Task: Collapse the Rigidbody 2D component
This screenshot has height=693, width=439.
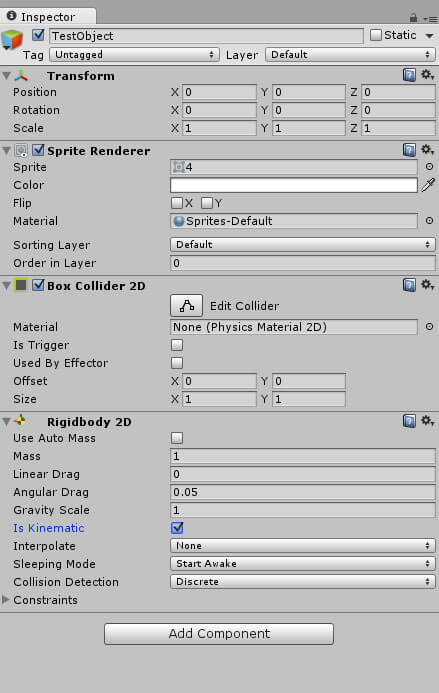Action: tap(6, 422)
